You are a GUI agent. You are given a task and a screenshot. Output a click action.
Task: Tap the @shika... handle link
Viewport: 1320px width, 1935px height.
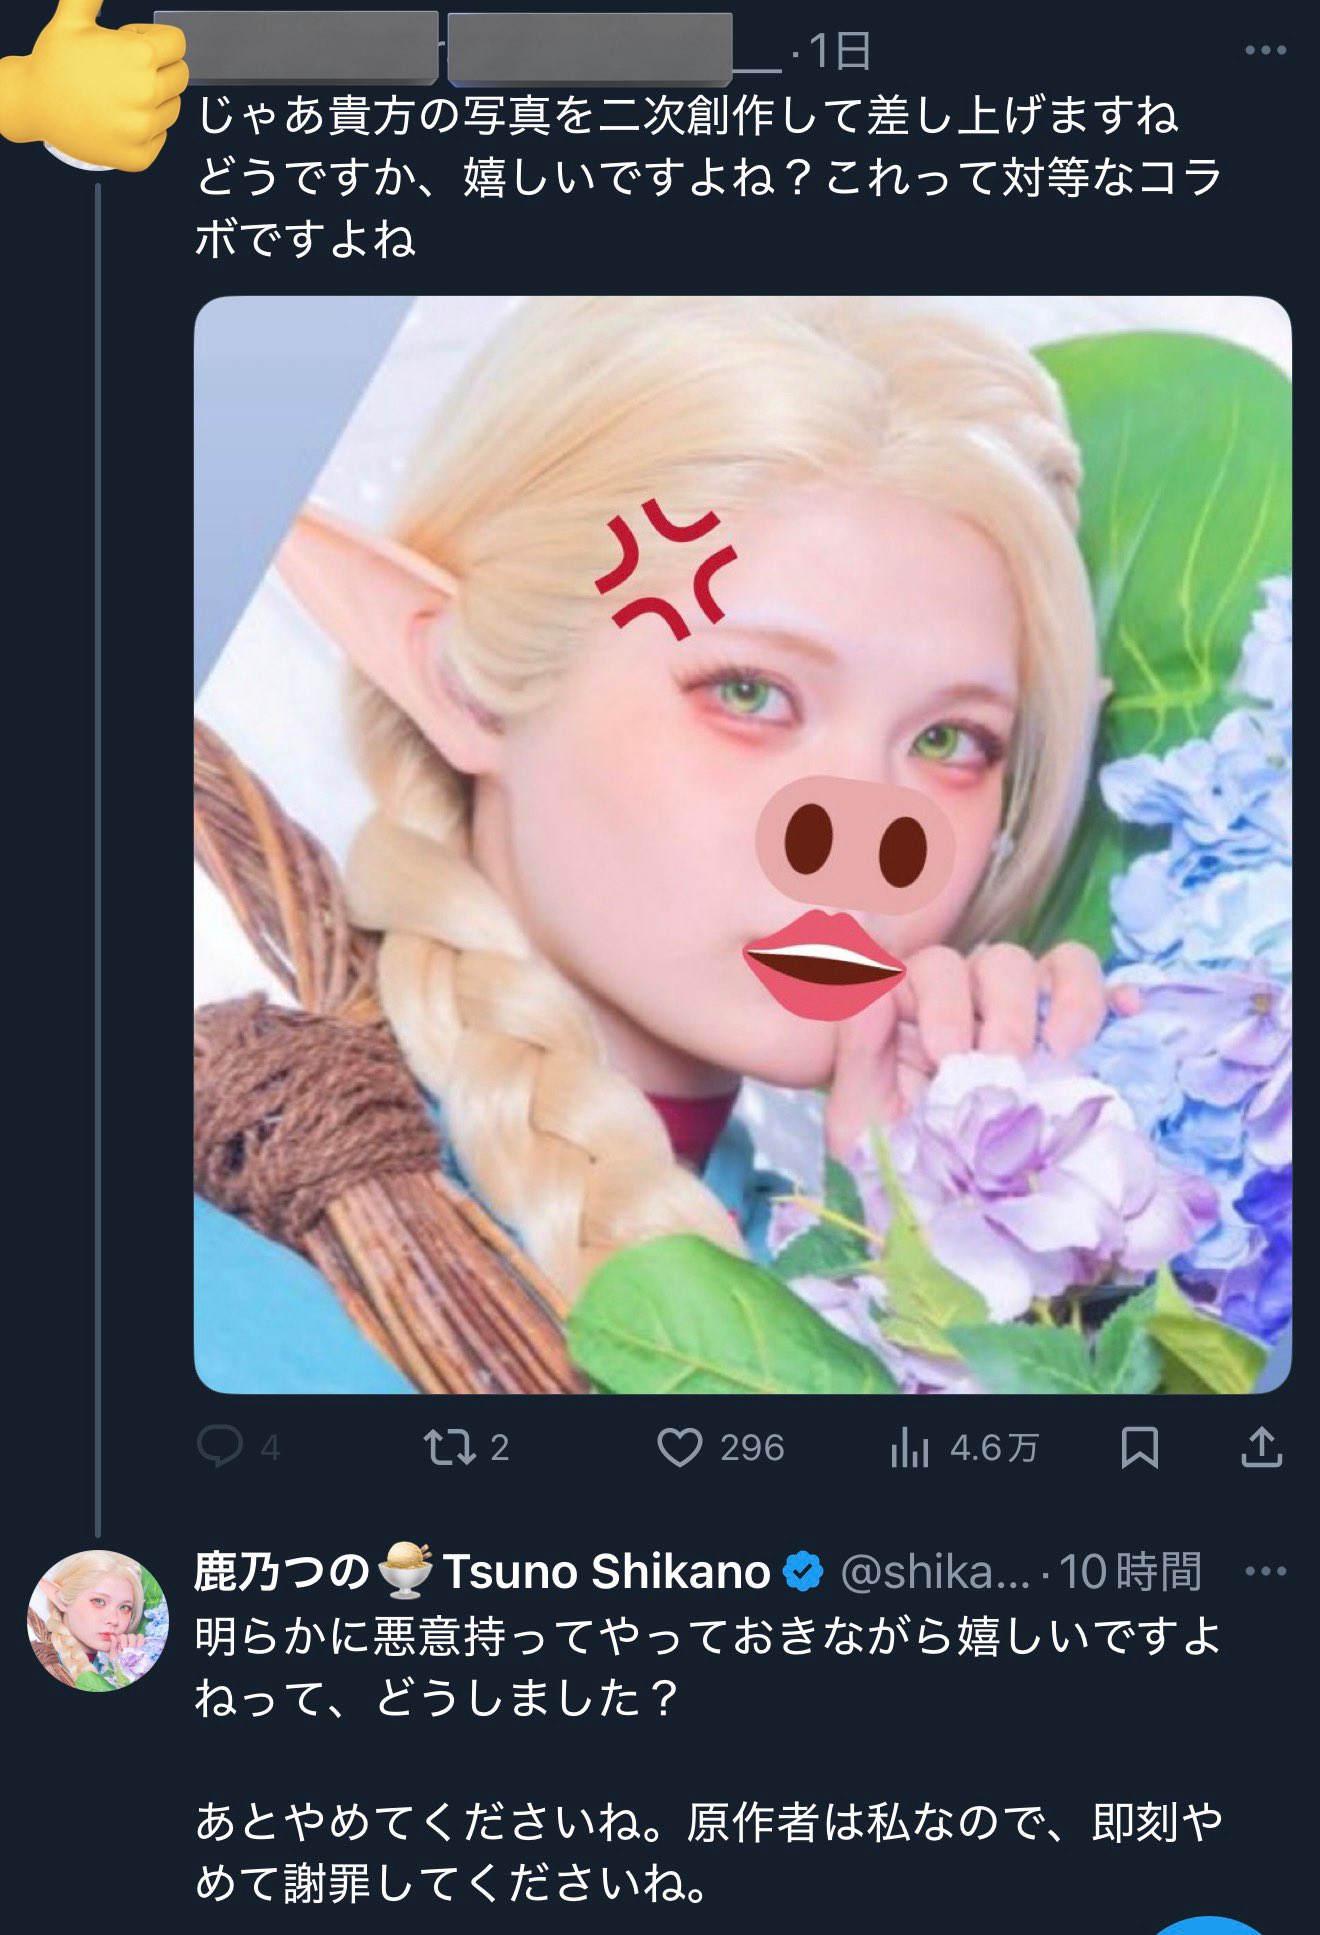(934, 1572)
